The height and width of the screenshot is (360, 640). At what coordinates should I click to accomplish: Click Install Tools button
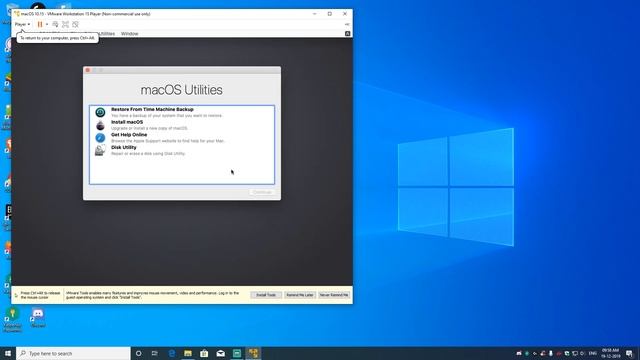coord(266,295)
